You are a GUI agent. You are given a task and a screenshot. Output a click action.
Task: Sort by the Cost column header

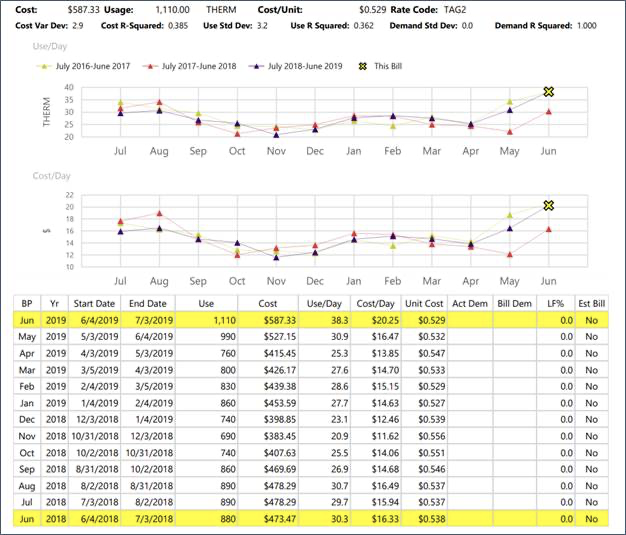[269, 303]
